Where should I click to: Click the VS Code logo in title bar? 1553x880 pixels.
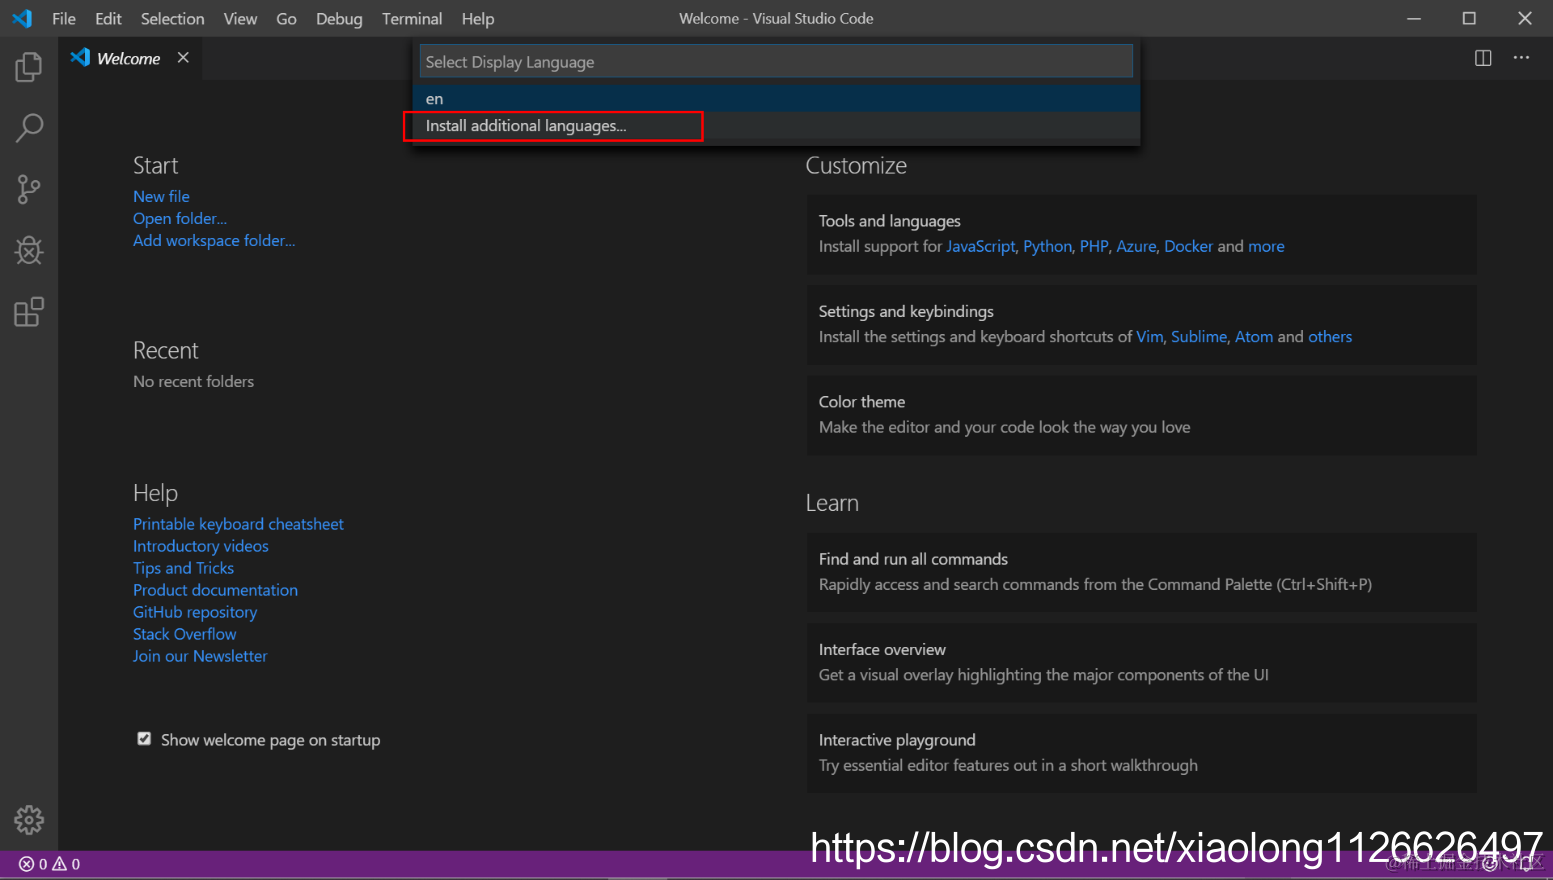coord(22,18)
